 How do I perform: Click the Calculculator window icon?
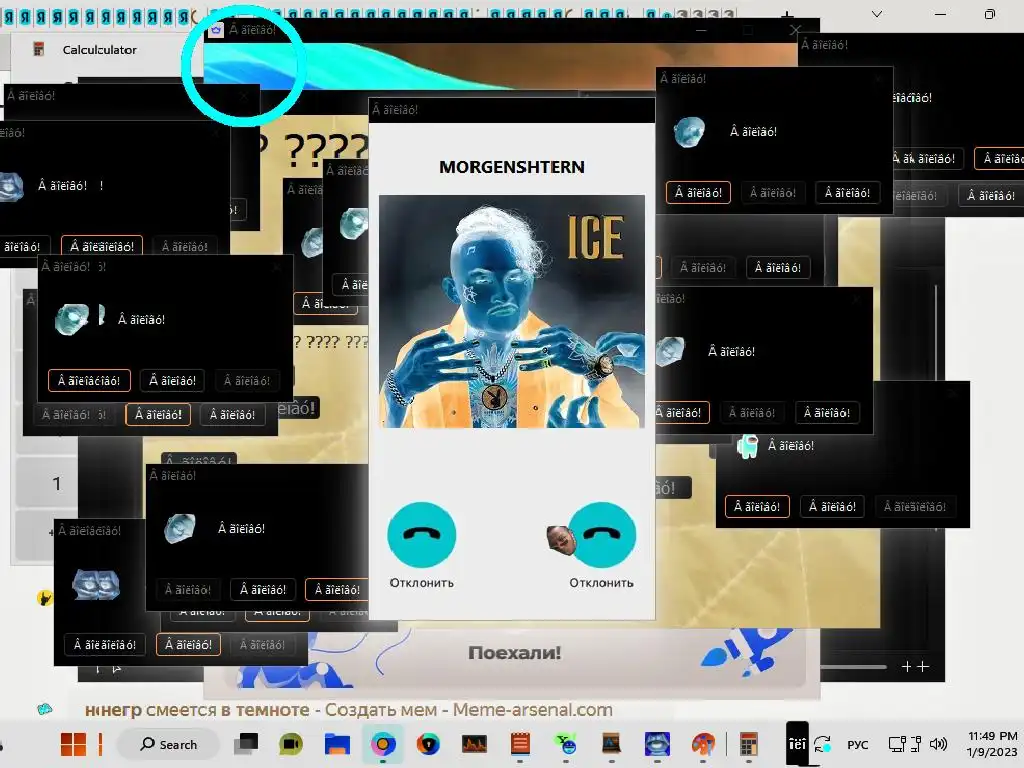[39, 49]
